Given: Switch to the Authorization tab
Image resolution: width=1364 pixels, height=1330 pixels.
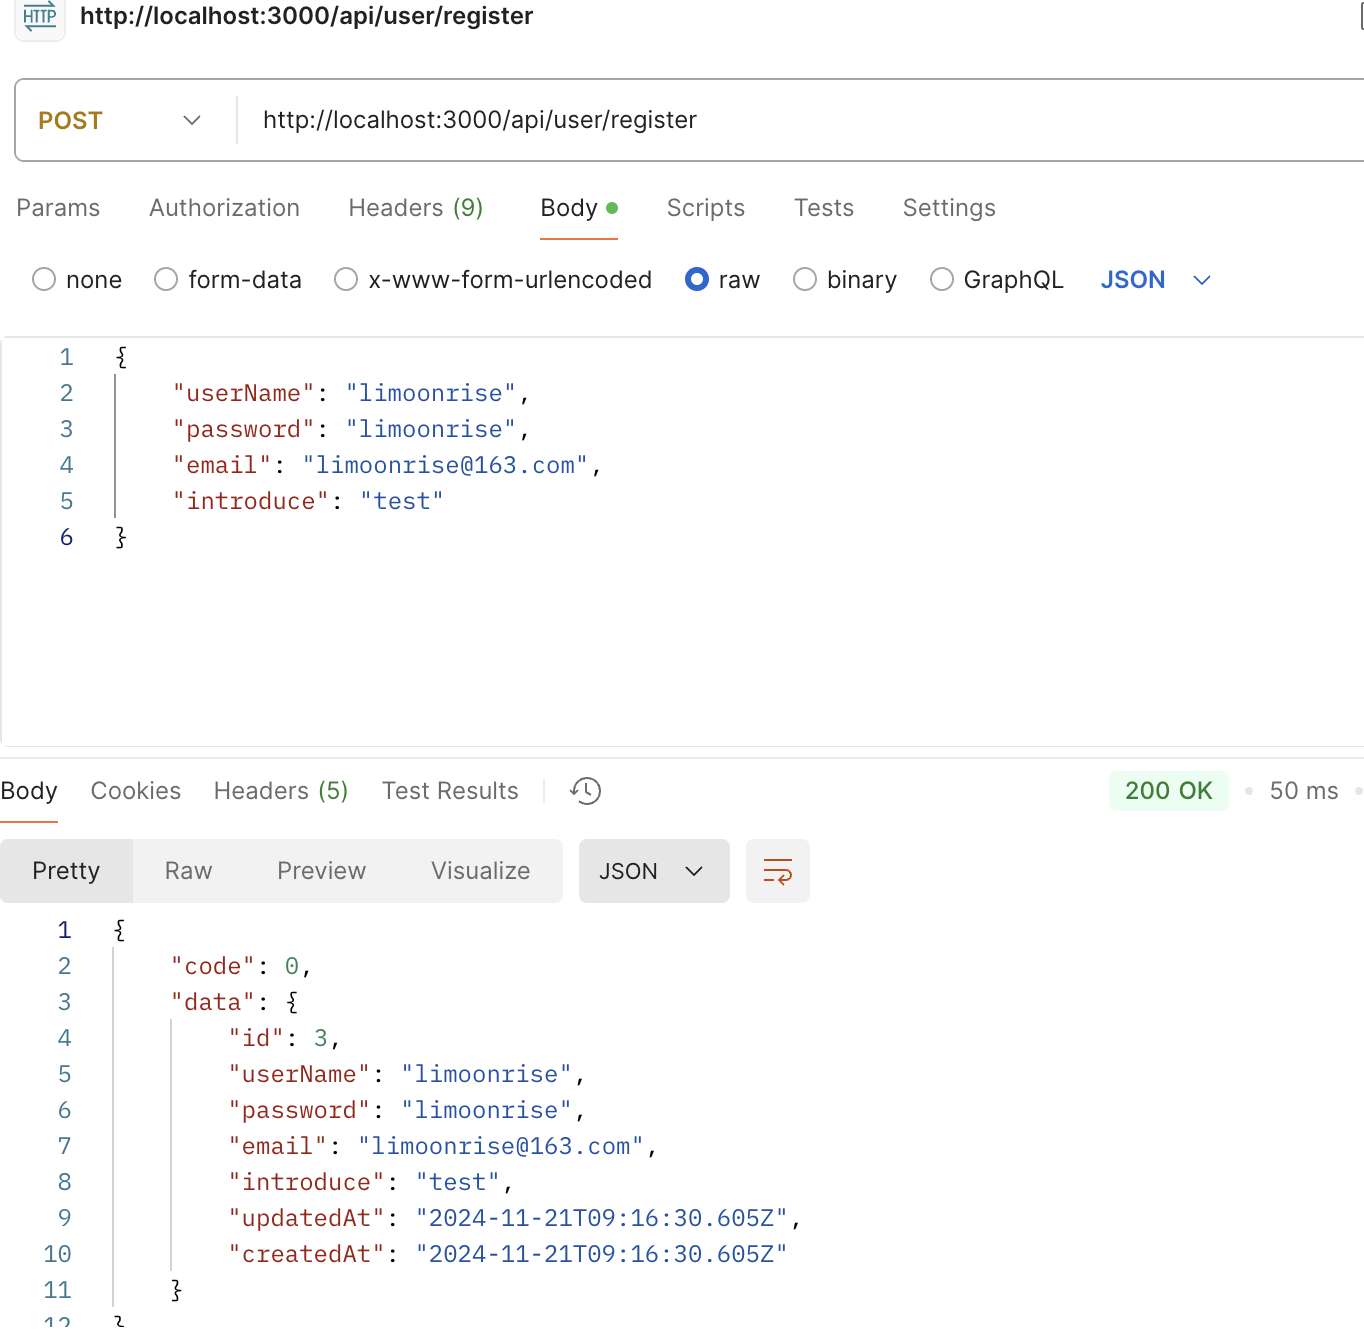Looking at the screenshot, I should (224, 208).
